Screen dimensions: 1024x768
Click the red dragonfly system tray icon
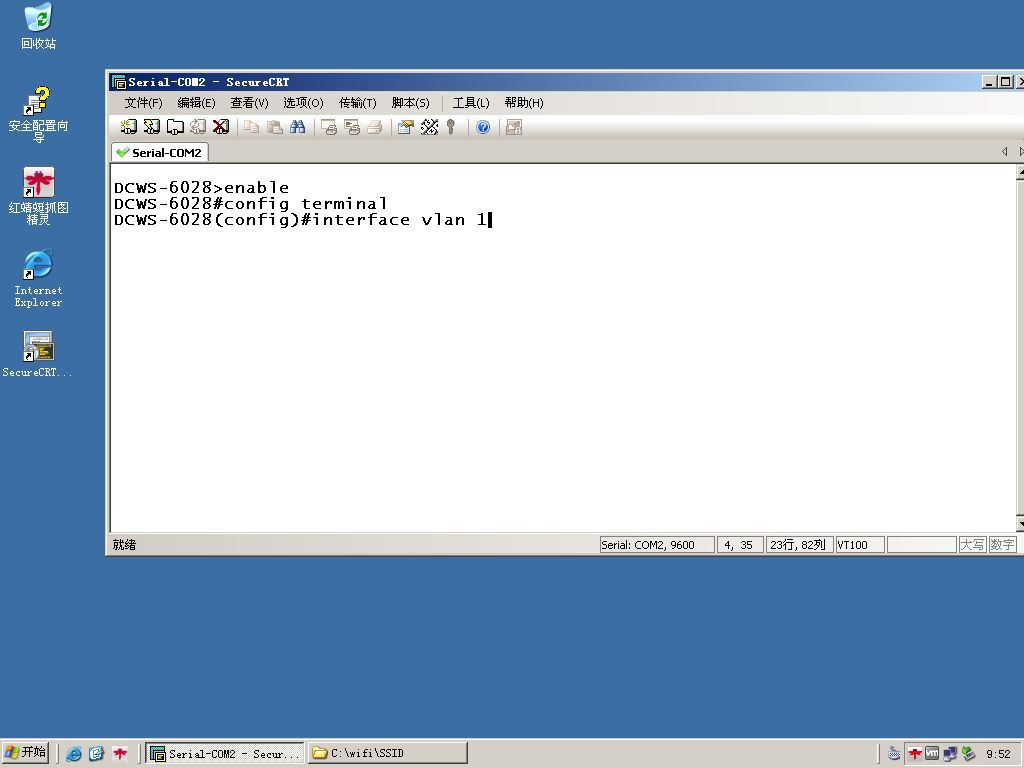tap(914, 754)
